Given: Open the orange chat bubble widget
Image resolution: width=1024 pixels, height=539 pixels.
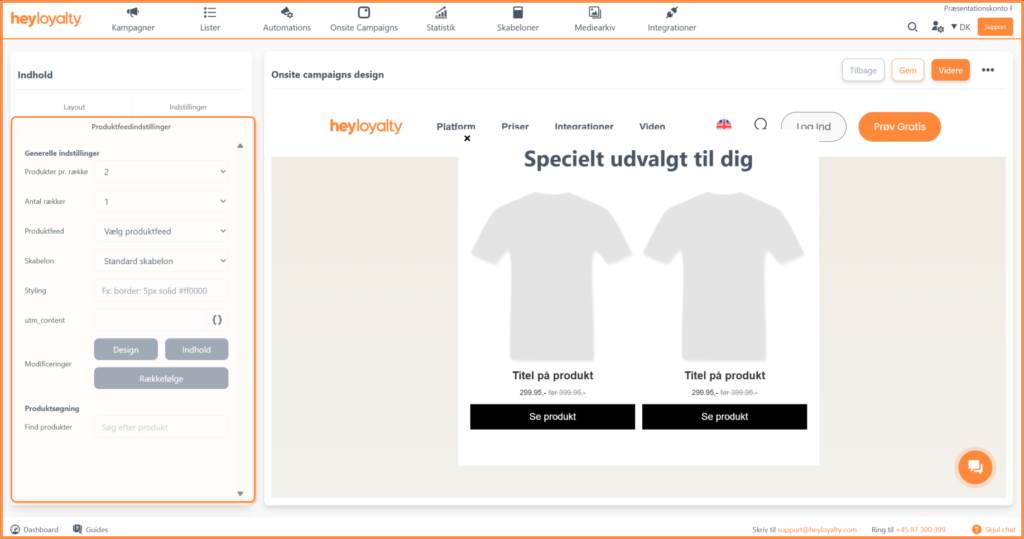Looking at the screenshot, I should pos(976,467).
